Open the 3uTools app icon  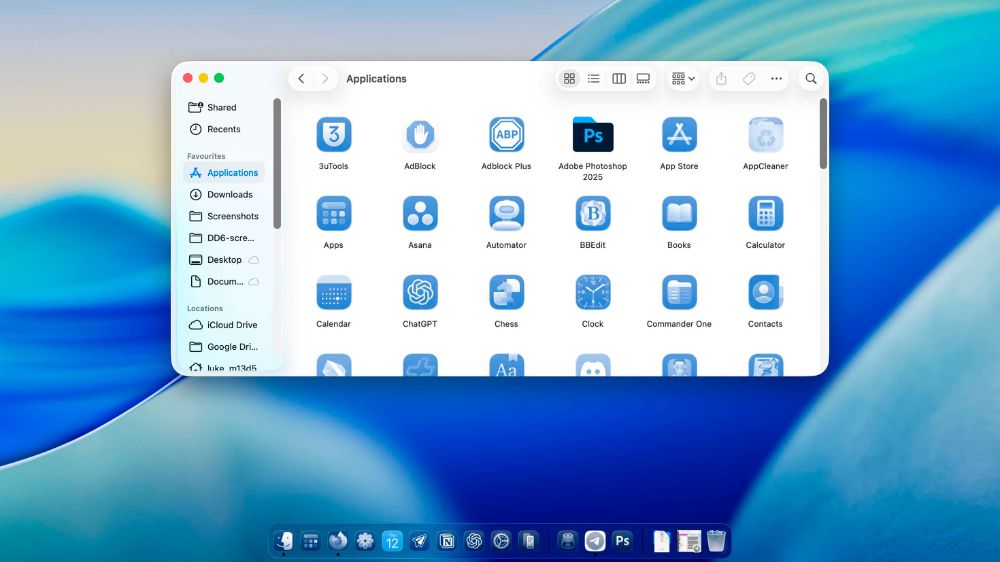[334, 135]
